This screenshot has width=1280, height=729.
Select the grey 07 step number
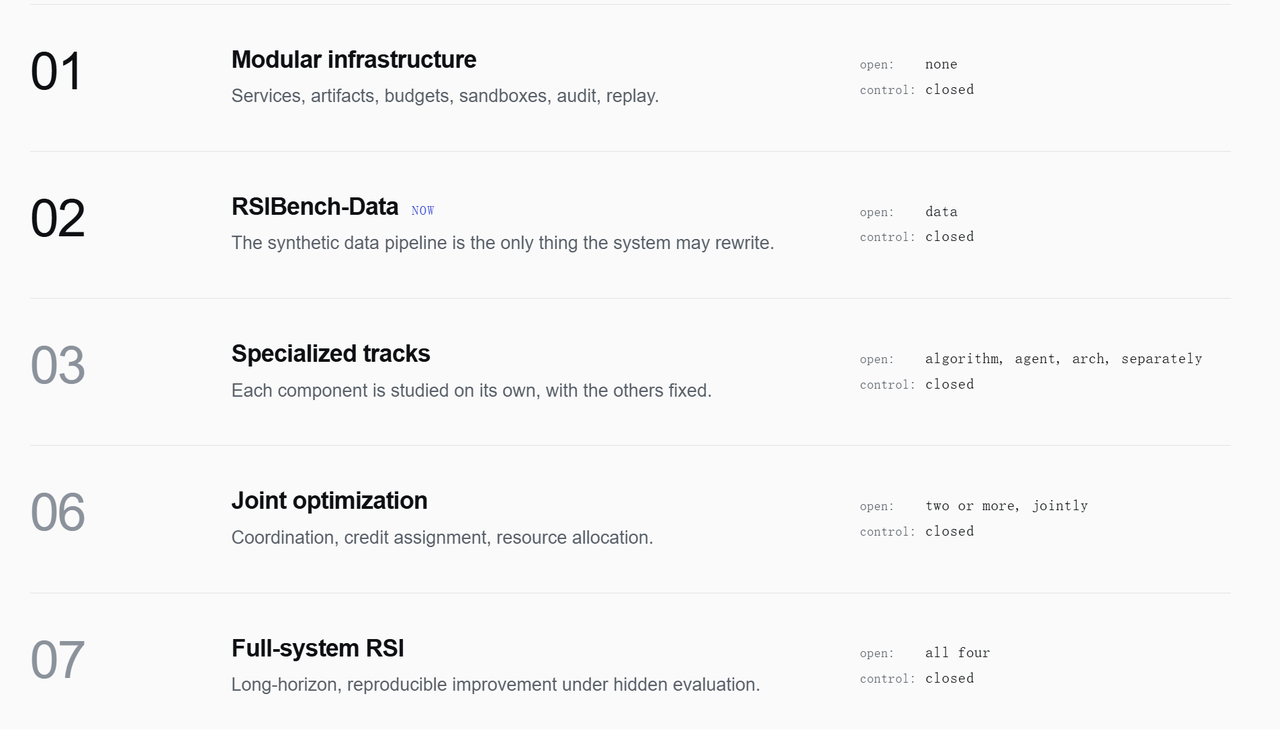pos(57,661)
